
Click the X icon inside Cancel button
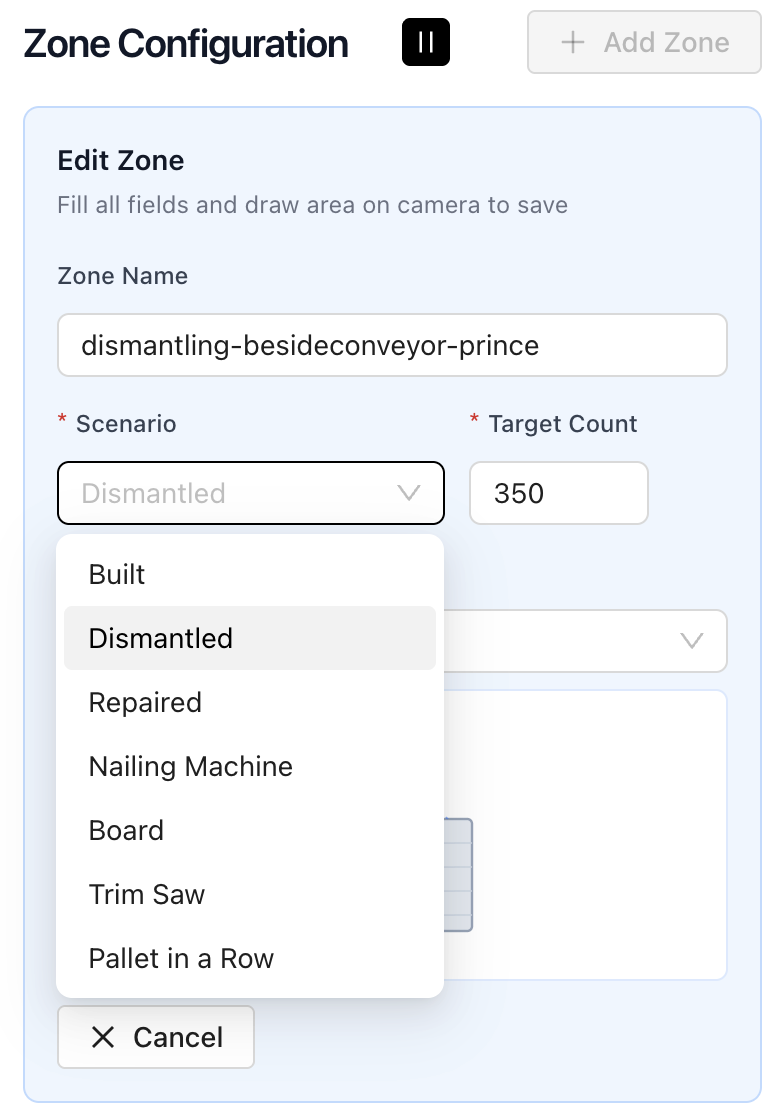click(x=103, y=1037)
